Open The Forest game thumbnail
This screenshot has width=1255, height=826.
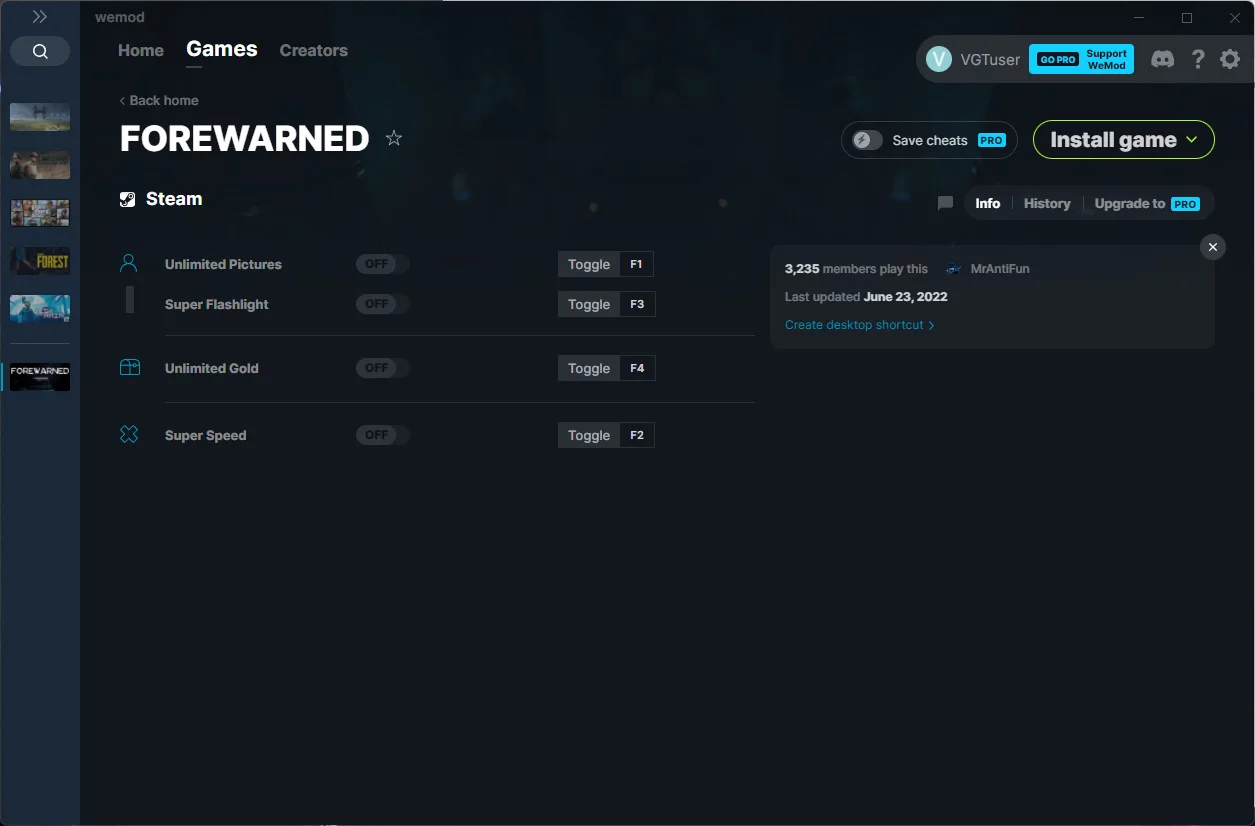(40, 261)
